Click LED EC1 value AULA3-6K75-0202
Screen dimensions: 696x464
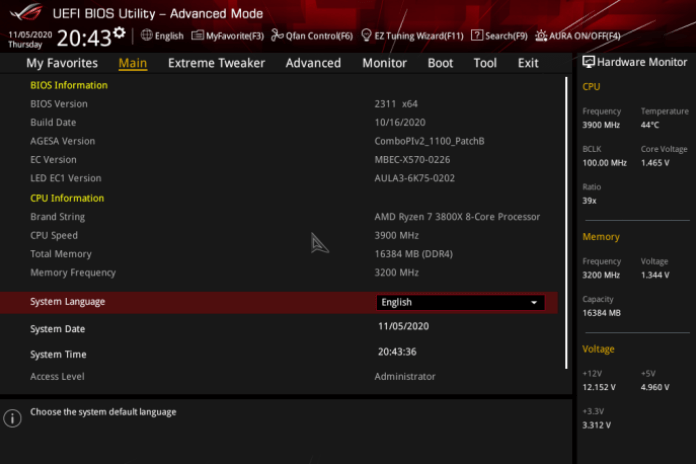pyautogui.click(x=415, y=178)
